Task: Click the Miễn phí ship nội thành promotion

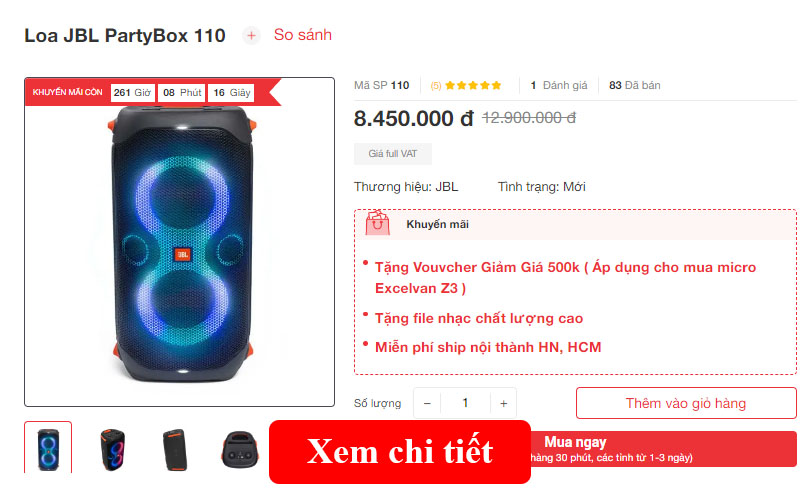Action: click(488, 347)
